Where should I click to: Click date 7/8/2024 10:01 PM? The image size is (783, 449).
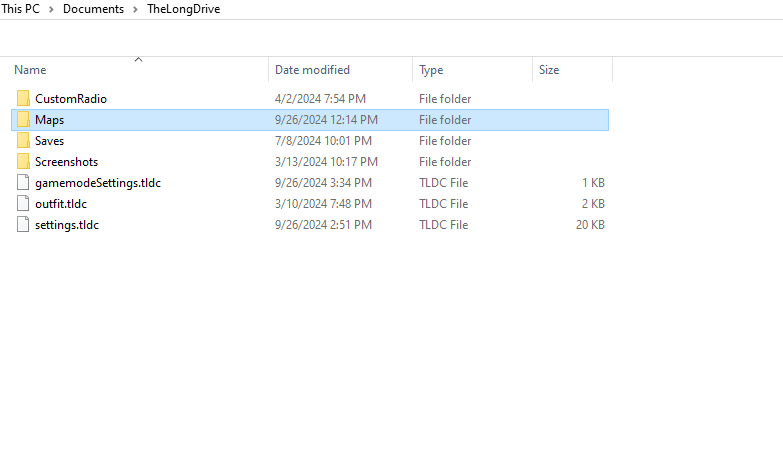(x=323, y=141)
